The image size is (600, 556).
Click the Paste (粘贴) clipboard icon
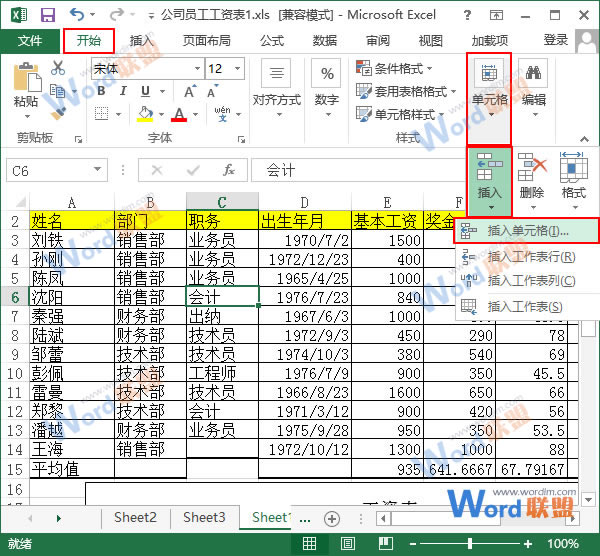tap(26, 85)
